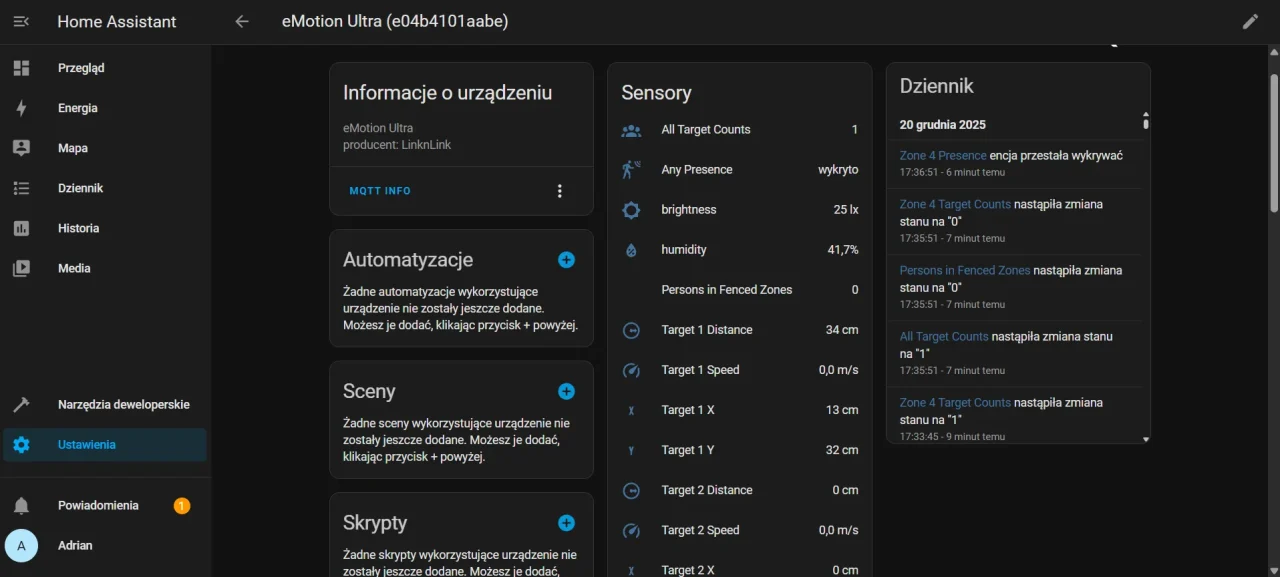
Task: Open Historia in sidebar
Action: (78, 228)
